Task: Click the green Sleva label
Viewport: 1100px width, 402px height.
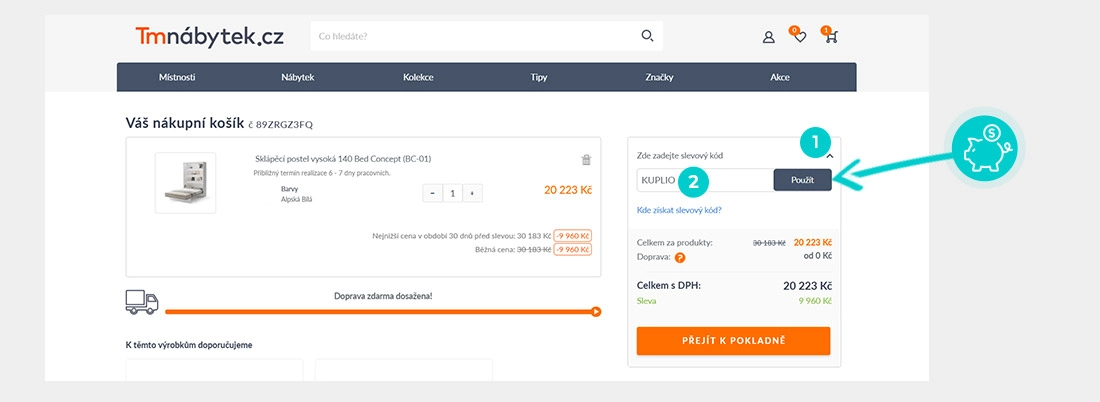Action: coord(646,301)
